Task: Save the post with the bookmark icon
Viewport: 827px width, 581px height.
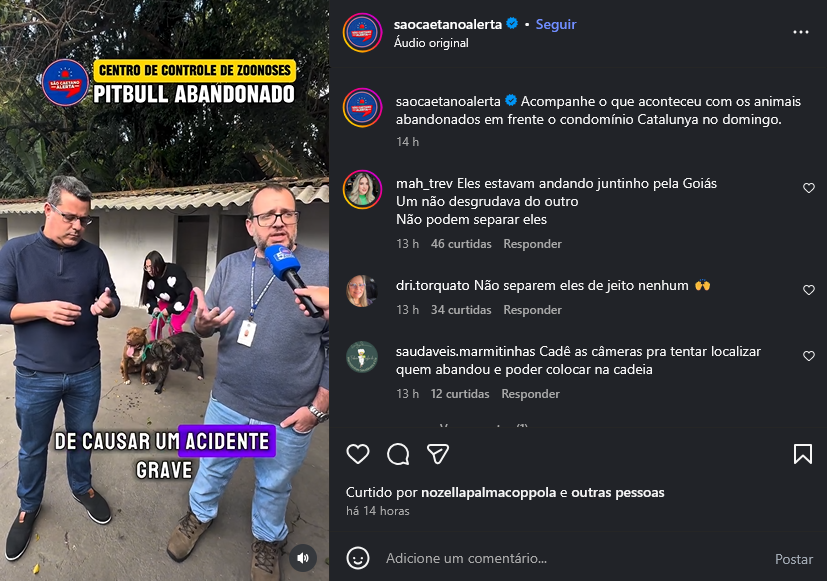Action: pyautogui.click(x=803, y=454)
